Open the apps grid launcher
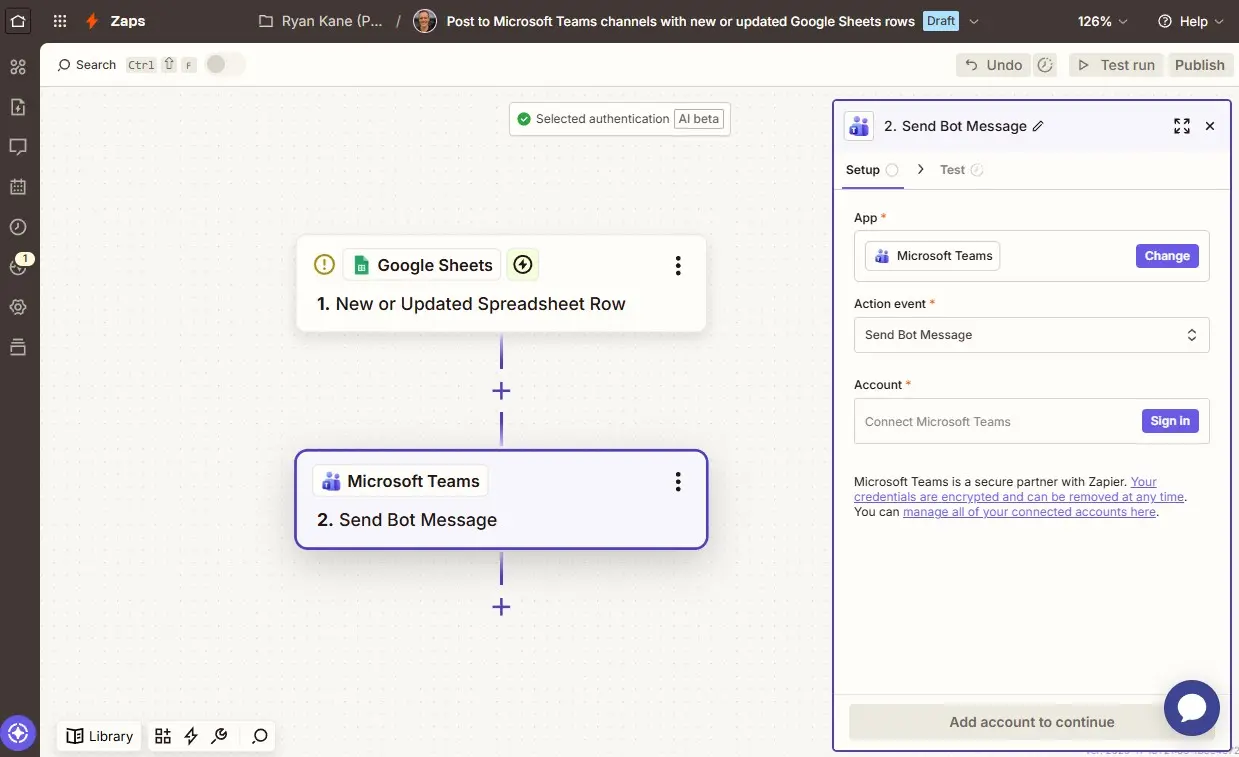Image resolution: width=1239 pixels, height=757 pixels. (60, 21)
